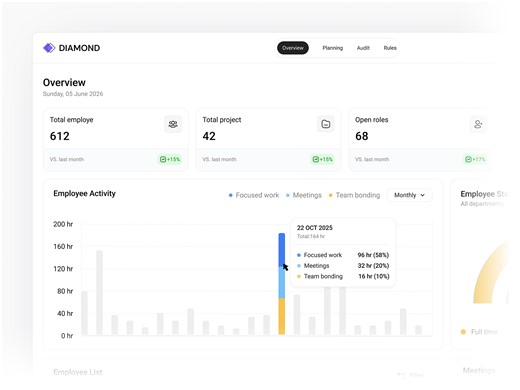520x390 pixels.
Task: Click the +17% badge on Open roles card
Action: (x=475, y=159)
